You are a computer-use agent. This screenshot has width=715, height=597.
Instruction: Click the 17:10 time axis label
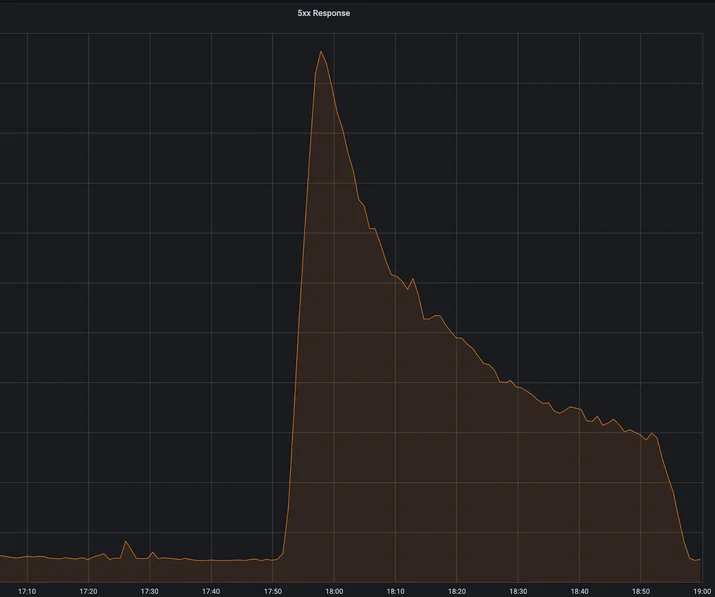tap(27, 592)
